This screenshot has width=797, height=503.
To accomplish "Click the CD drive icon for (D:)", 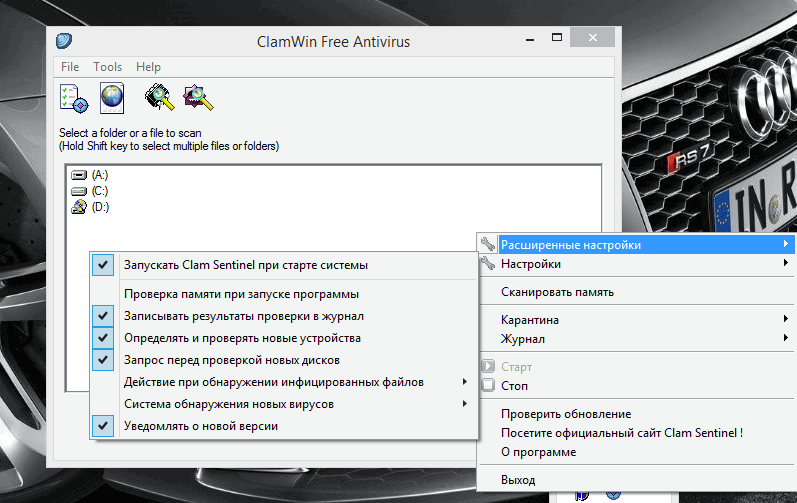I will [79, 207].
